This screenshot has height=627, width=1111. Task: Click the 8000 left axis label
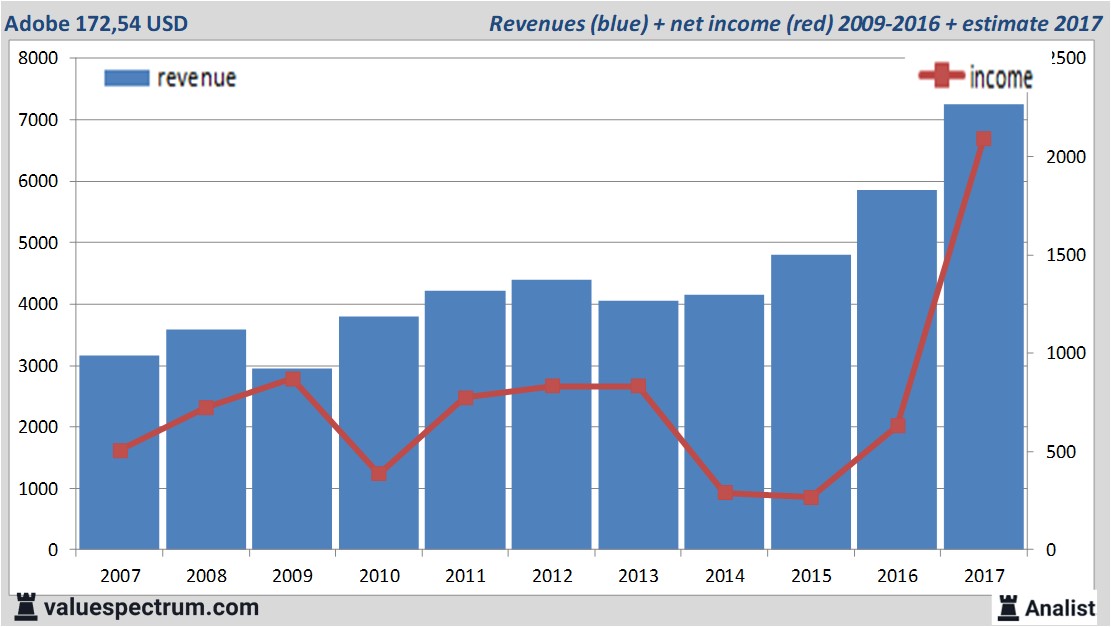pyautogui.click(x=38, y=58)
